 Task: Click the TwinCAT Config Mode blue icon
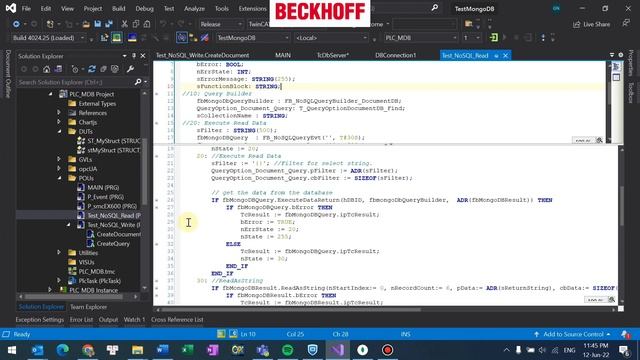[132, 38]
